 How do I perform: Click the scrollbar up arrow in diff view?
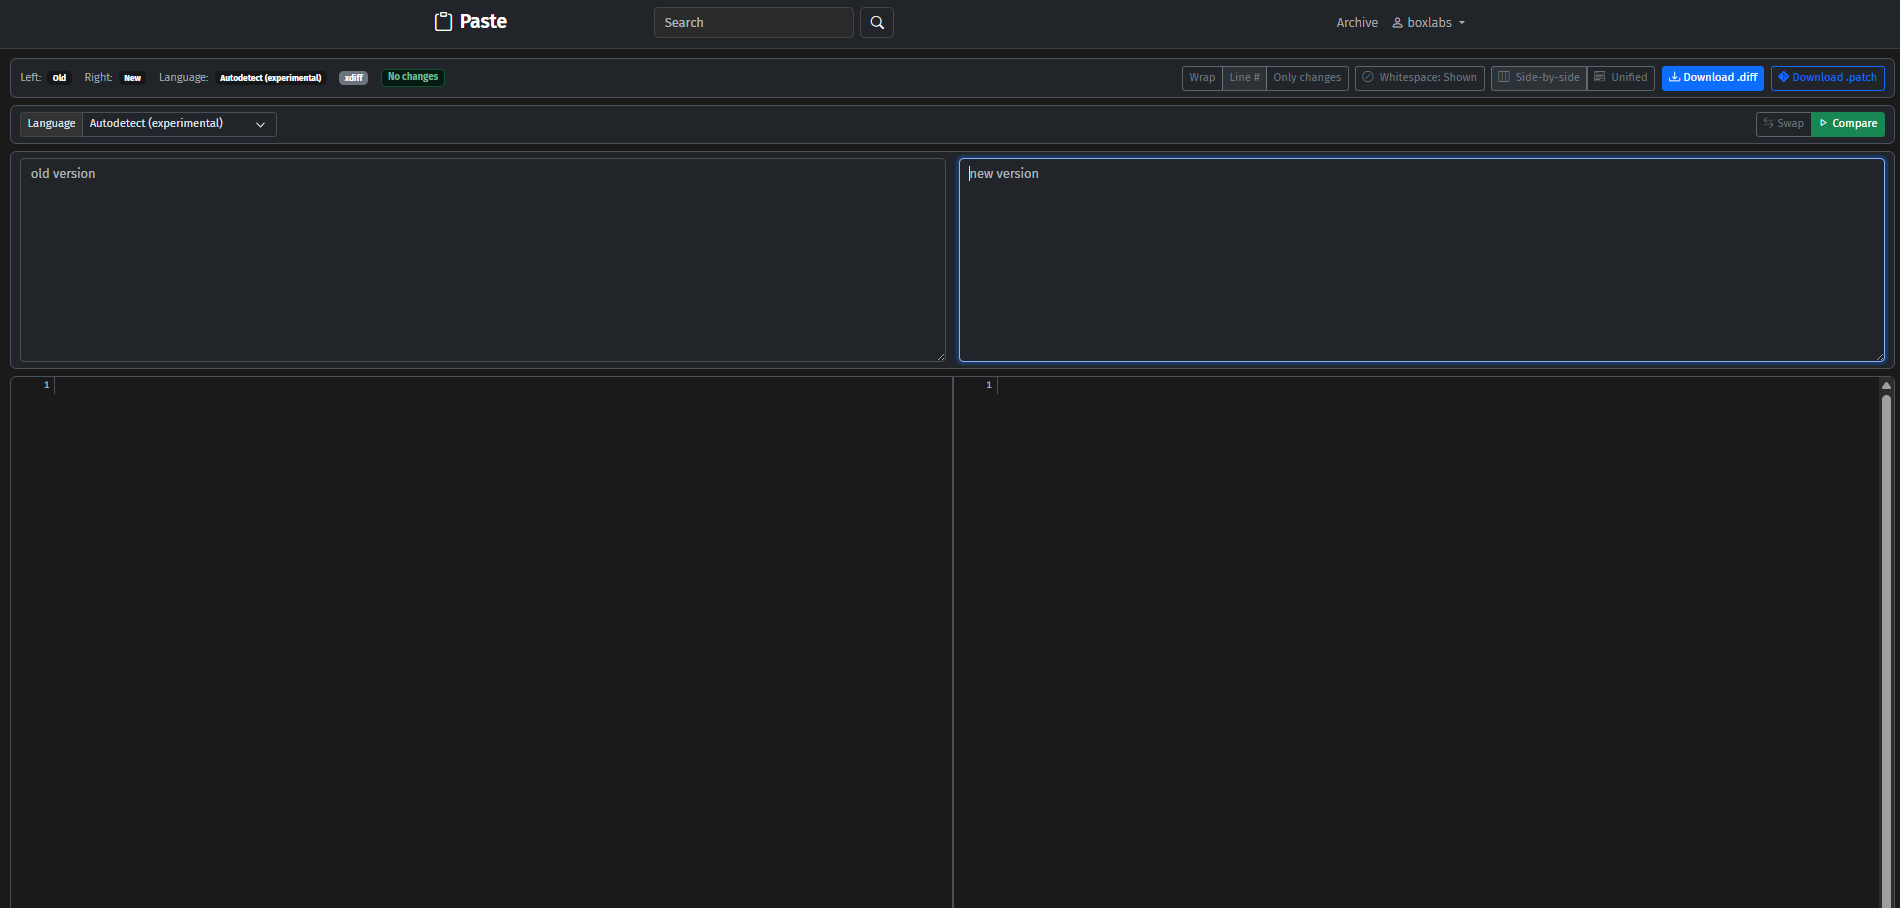1886,385
